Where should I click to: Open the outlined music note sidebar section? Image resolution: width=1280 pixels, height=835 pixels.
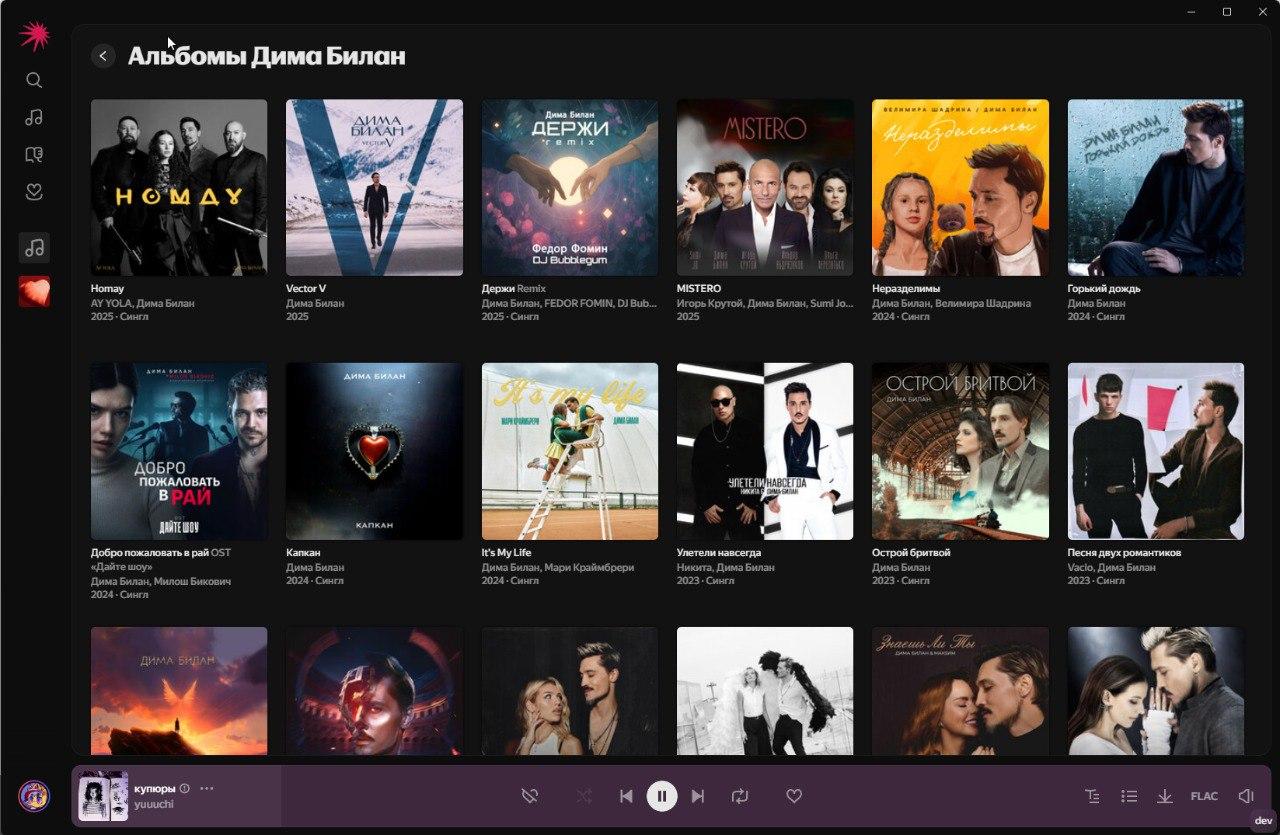(34, 117)
